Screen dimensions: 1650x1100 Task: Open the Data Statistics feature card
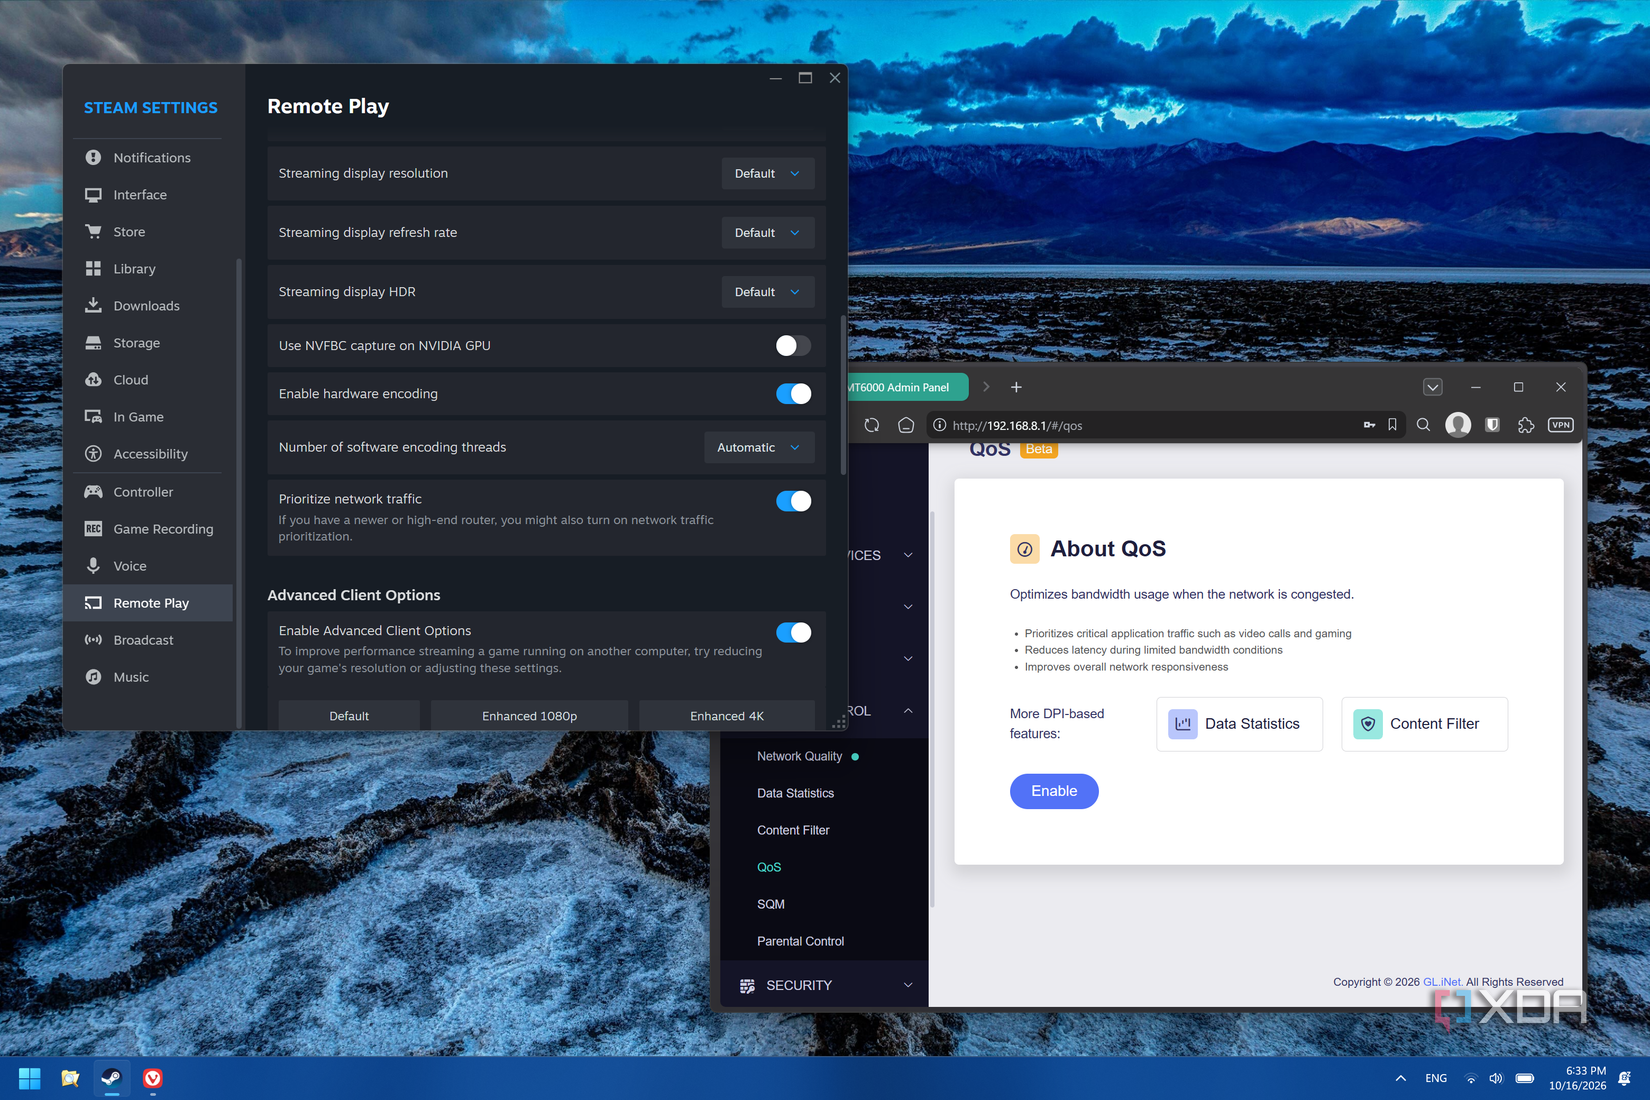click(x=1239, y=724)
